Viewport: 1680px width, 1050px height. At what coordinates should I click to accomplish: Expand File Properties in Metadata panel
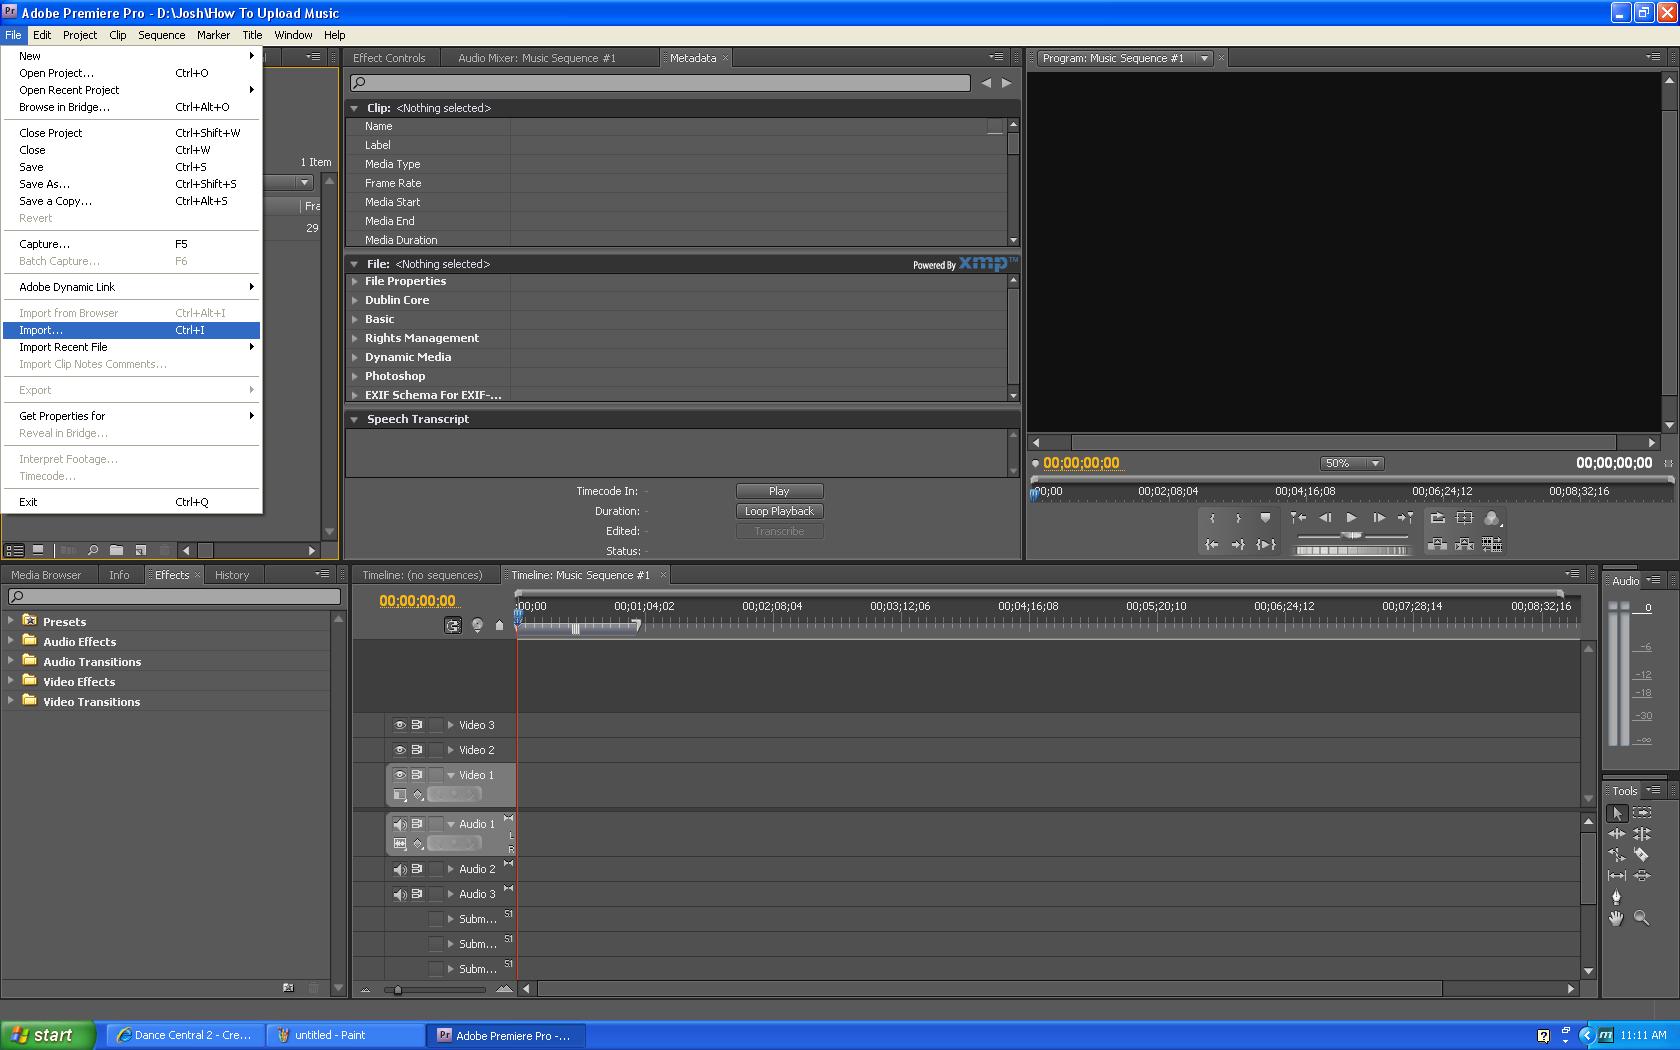click(x=355, y=281)
